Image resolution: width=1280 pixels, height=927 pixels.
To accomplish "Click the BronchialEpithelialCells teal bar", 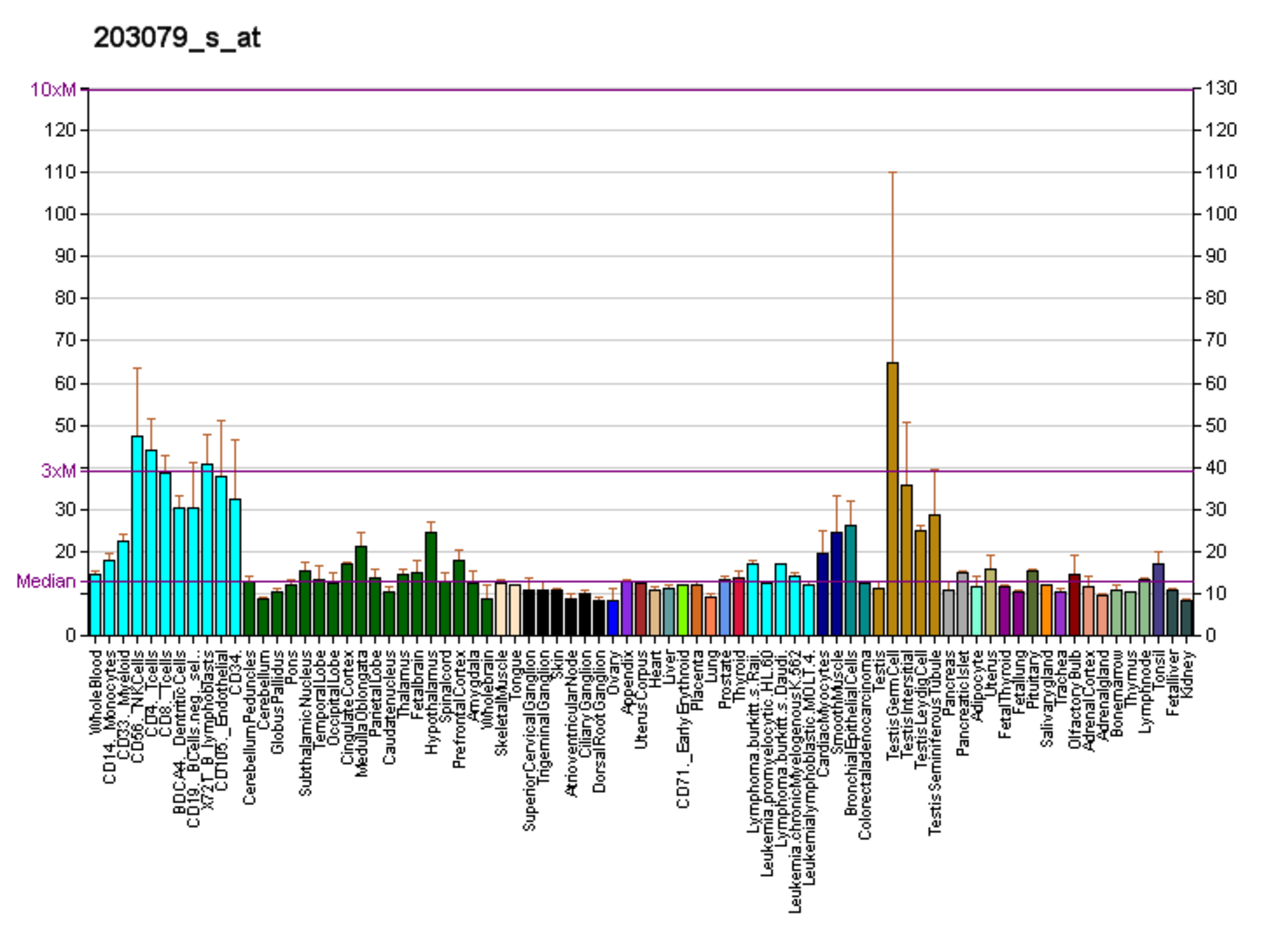I will tap(851, 580).
